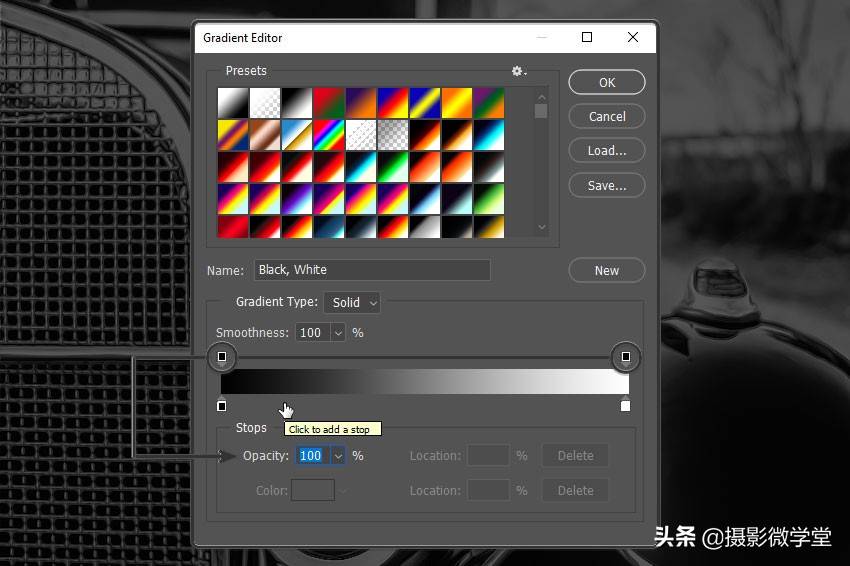This screenshot has height=566, width=850.
Task: Select the black color stop below gradient
Action: tap(222, 405)
